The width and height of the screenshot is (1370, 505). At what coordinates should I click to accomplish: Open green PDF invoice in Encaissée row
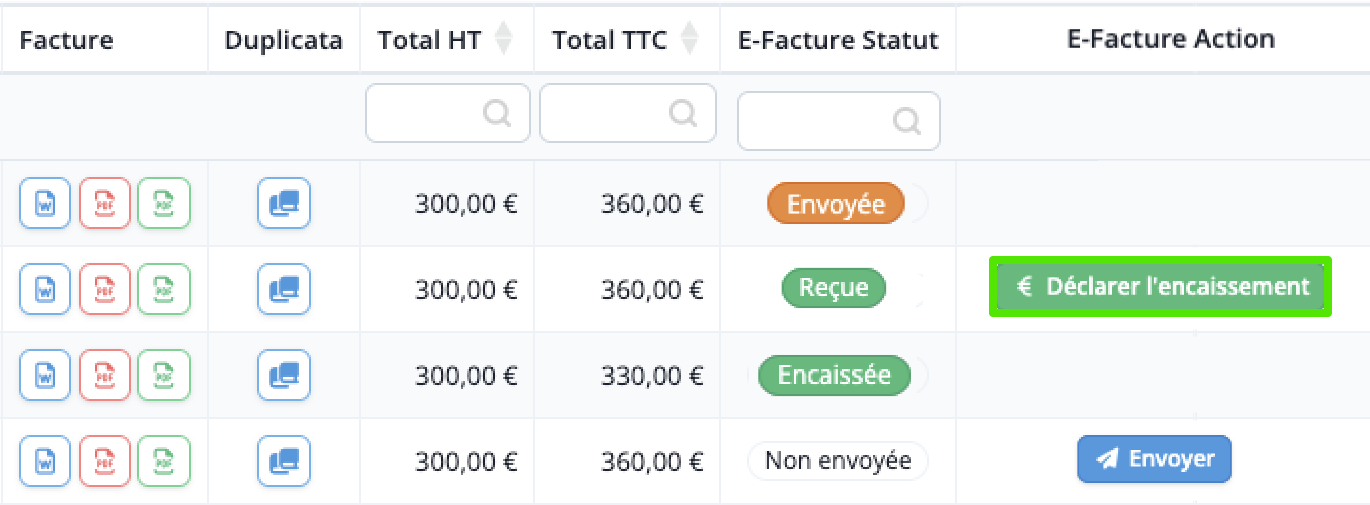click(164, 376)
